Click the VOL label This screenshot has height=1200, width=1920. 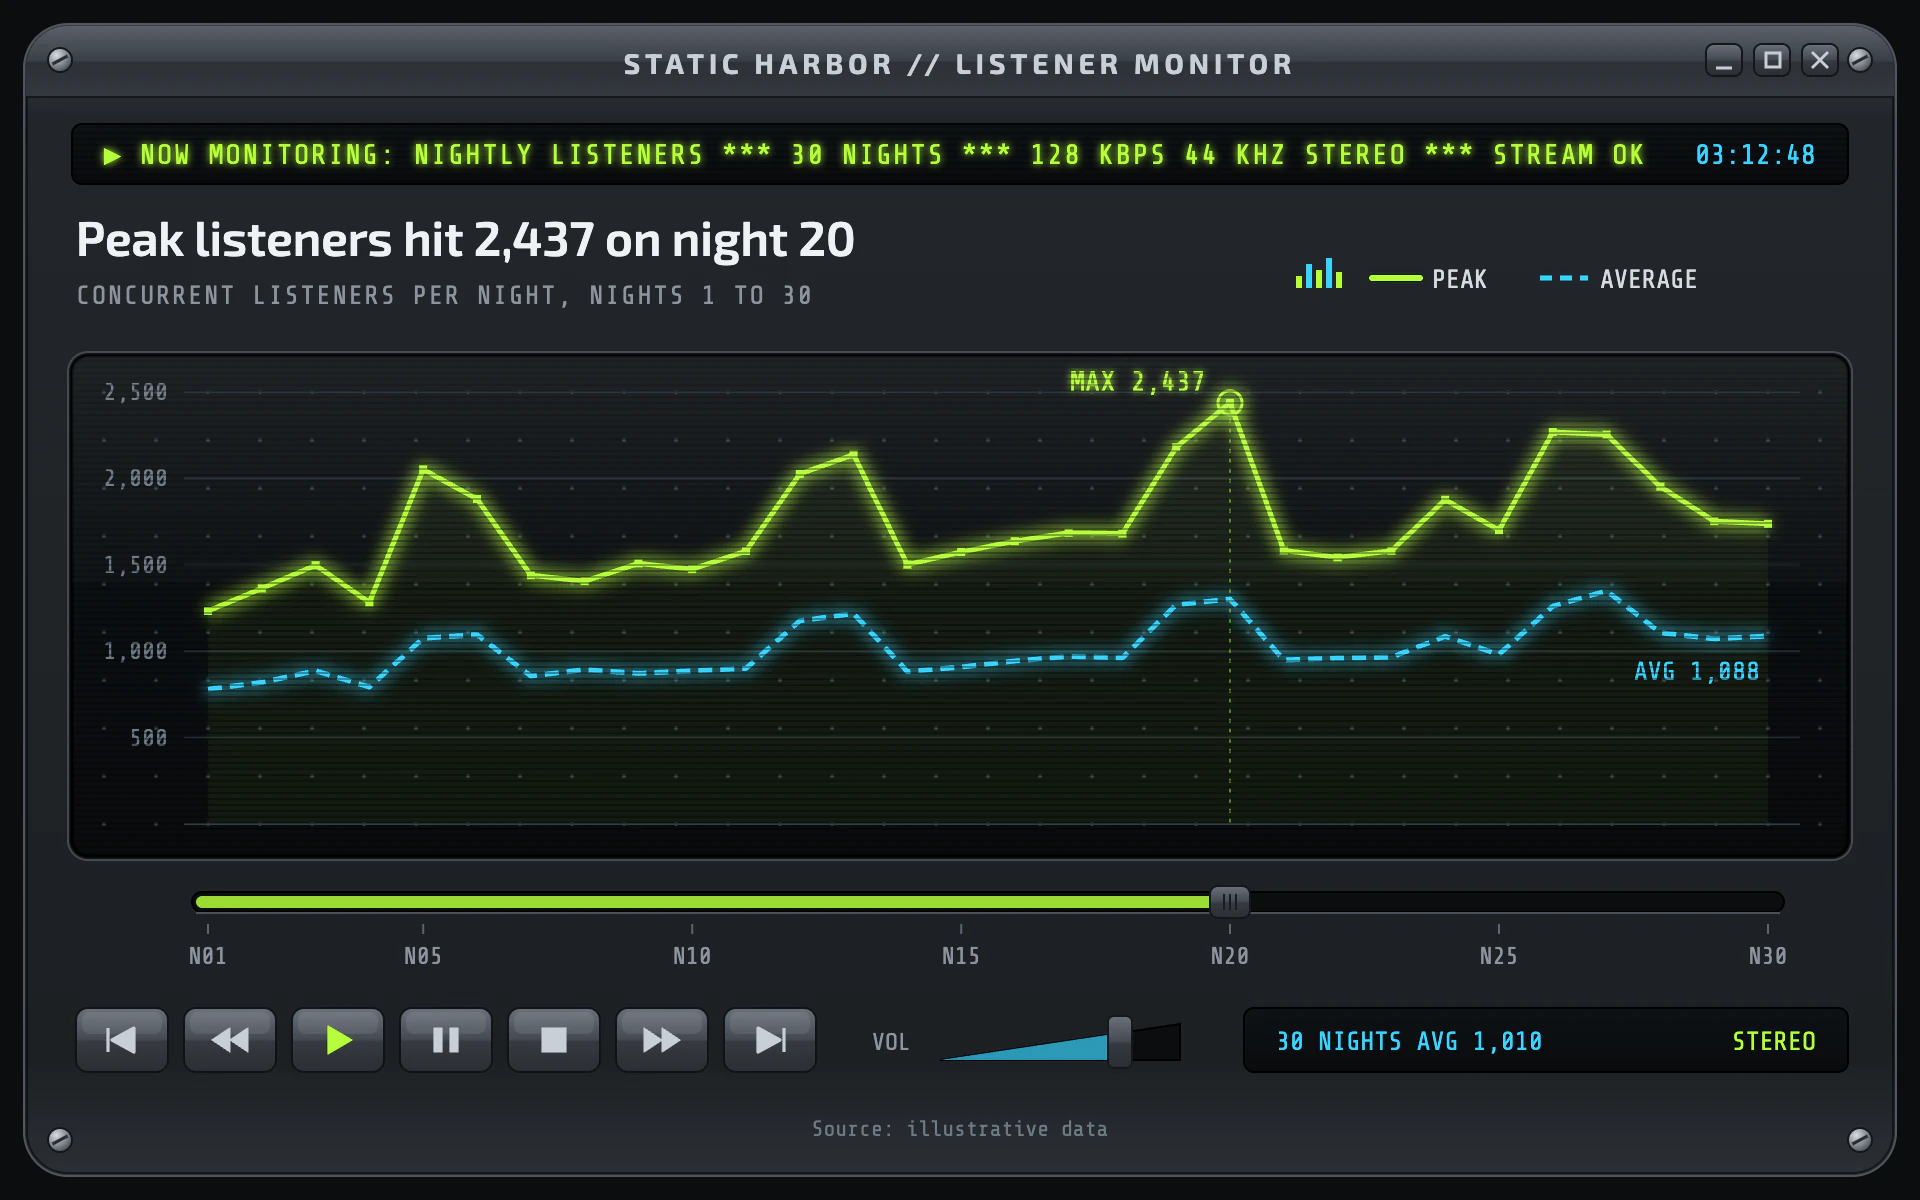click(890, 1042)
